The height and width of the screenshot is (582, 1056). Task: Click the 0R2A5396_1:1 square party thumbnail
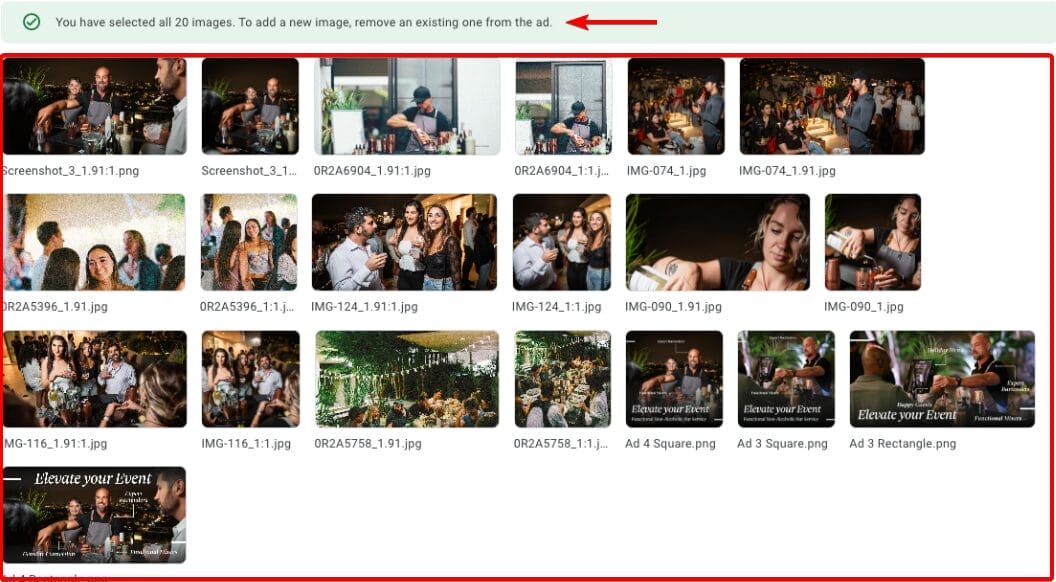tap(249, 242)
